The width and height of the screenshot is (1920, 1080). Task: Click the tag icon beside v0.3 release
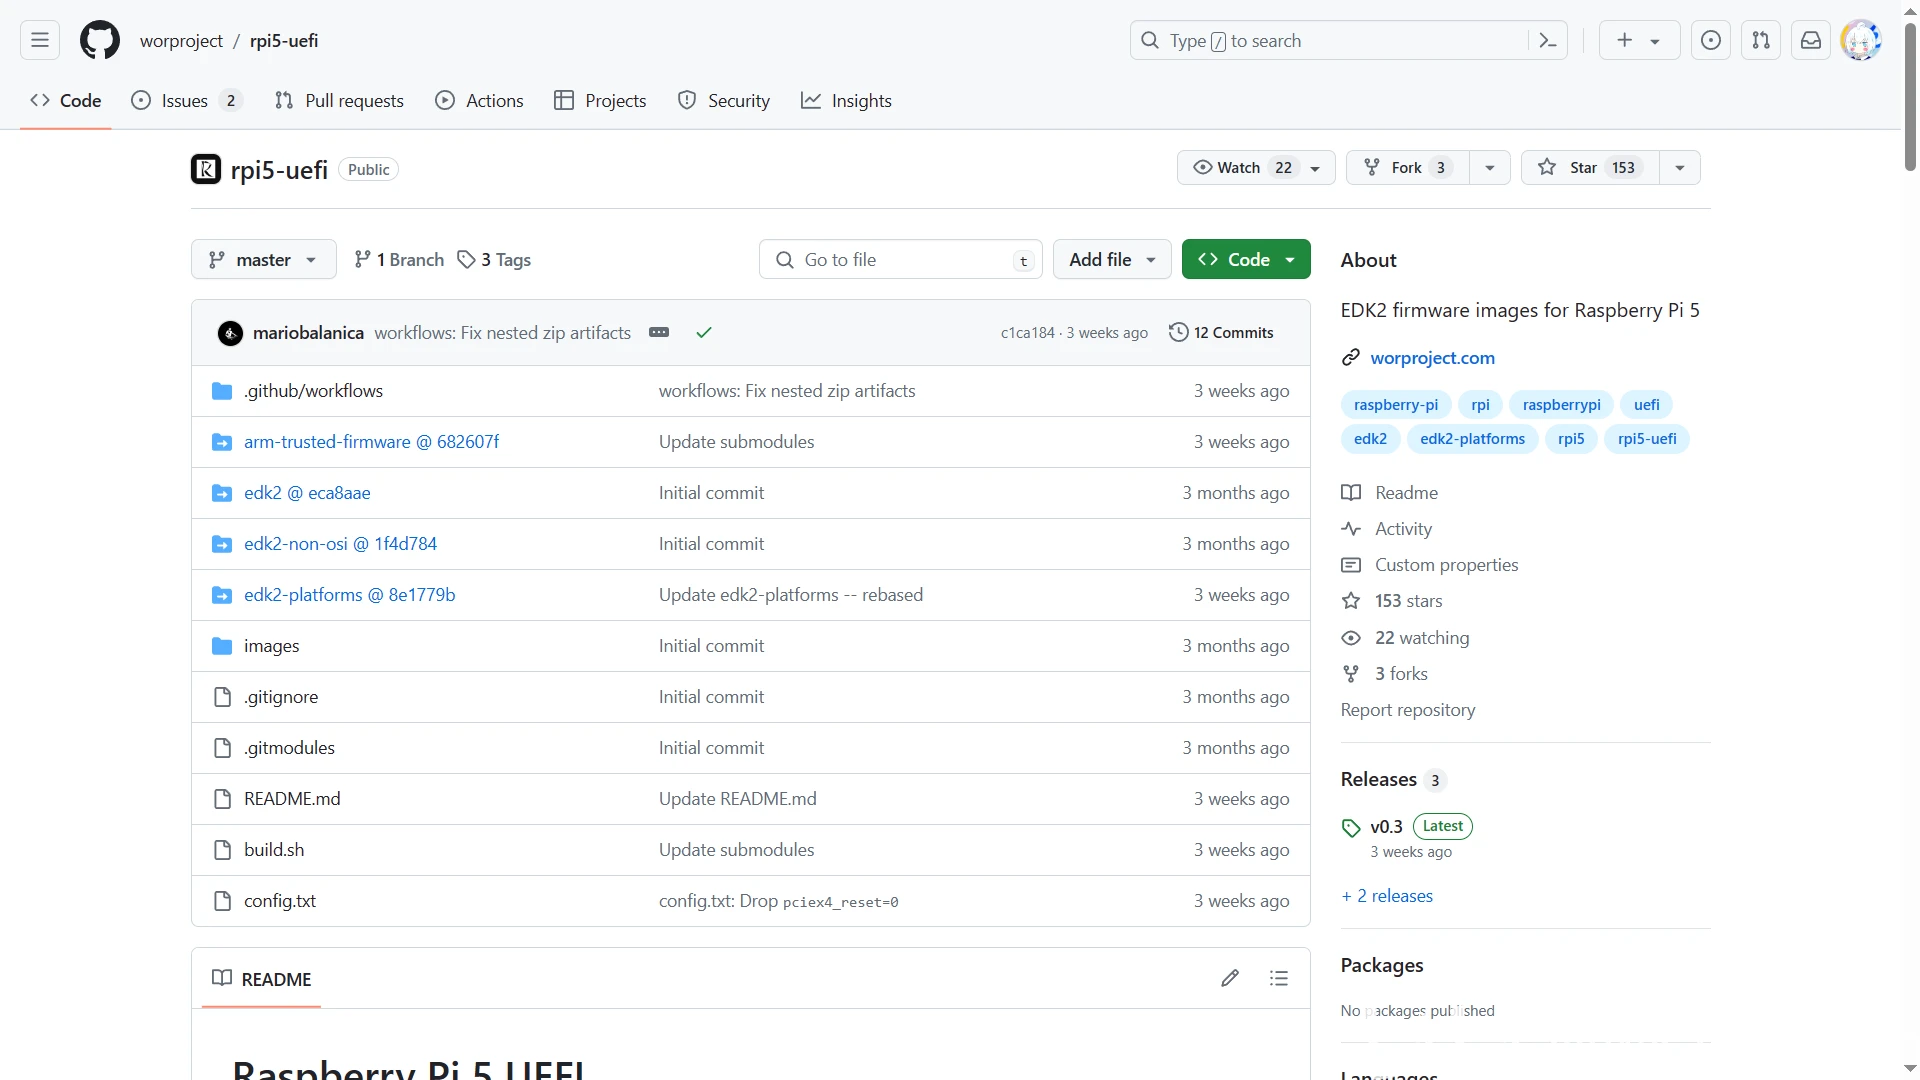(1351, 828)
